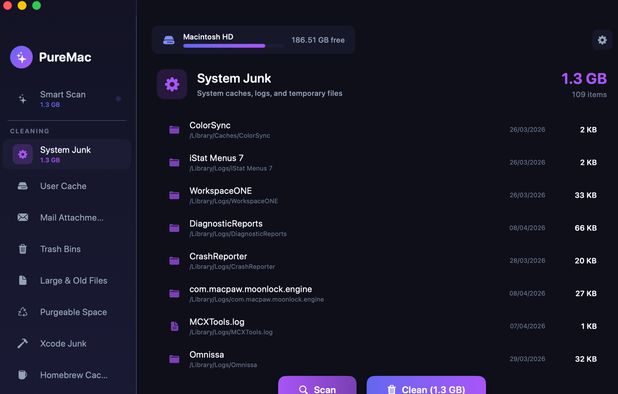
Task: Click the Macintosh HD disk icon
Action: click(169, 40)
